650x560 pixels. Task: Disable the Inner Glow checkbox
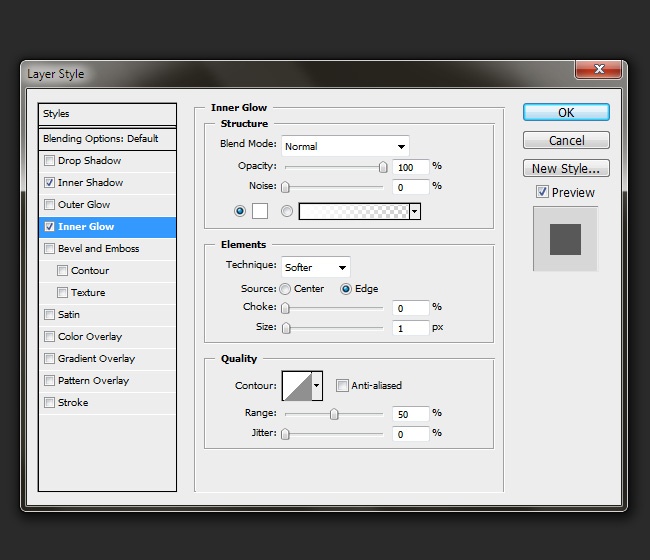[49, 226]
